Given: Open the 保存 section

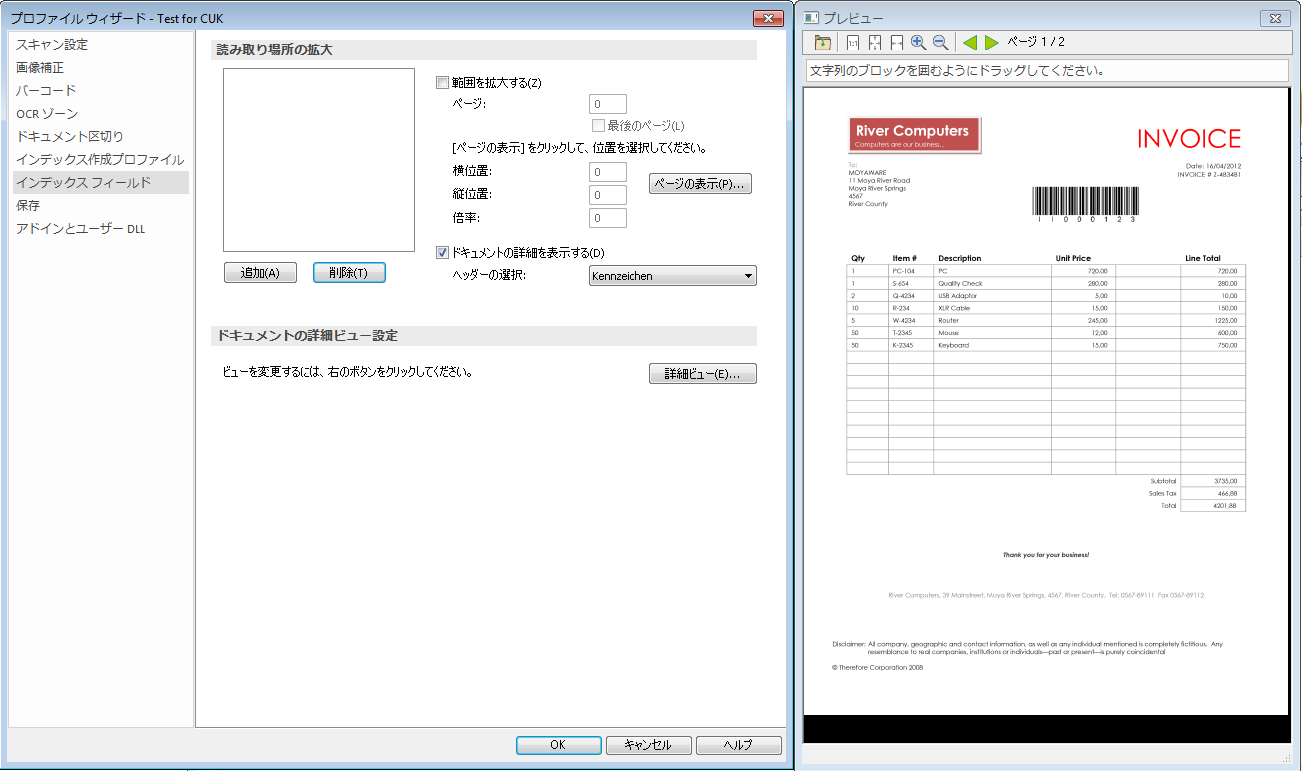Looking at the screenshot, I should pyautogui.click(x=28, y=206).
